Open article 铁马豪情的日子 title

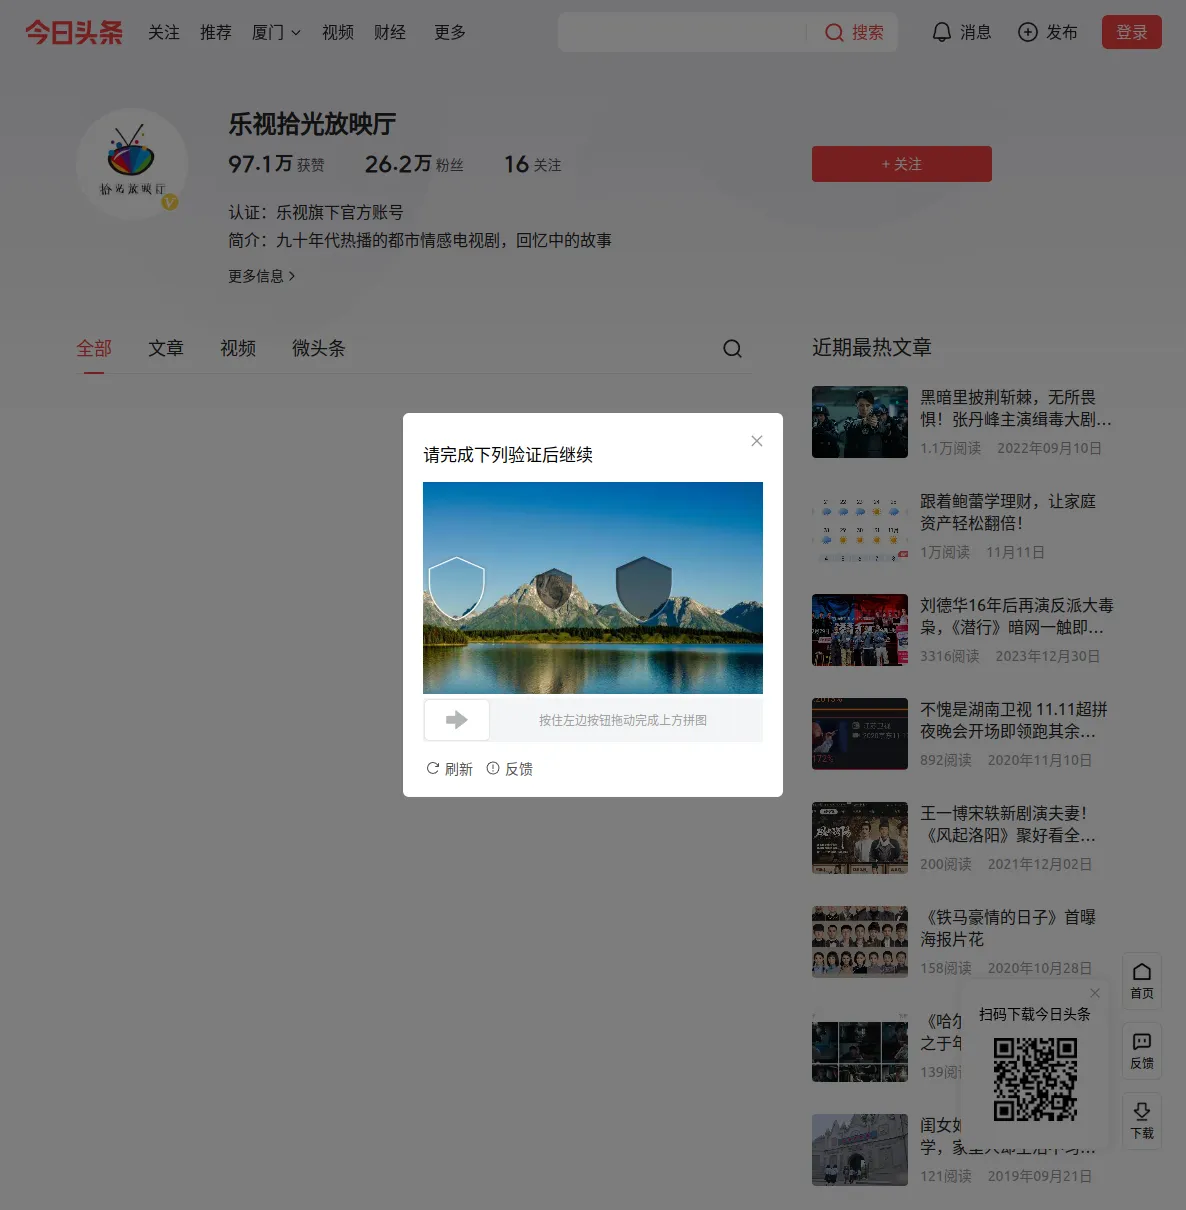1008,928
